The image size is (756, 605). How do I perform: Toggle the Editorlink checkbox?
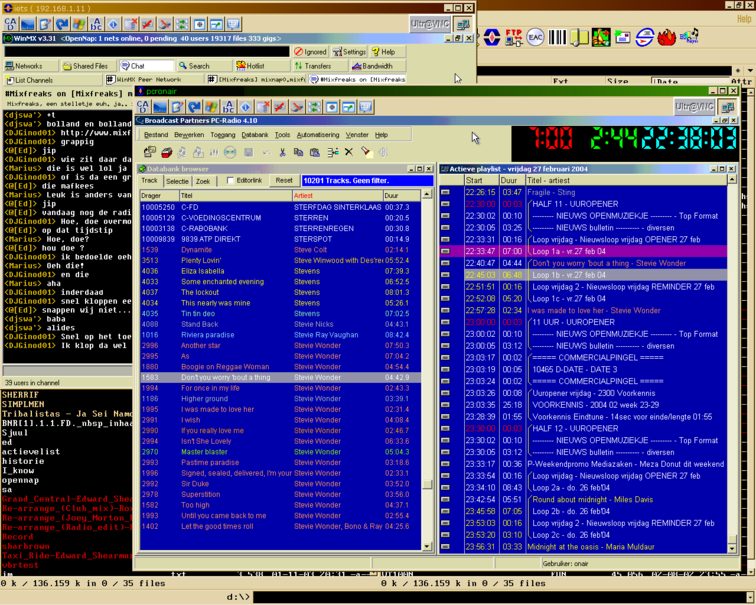pos(230,180)
